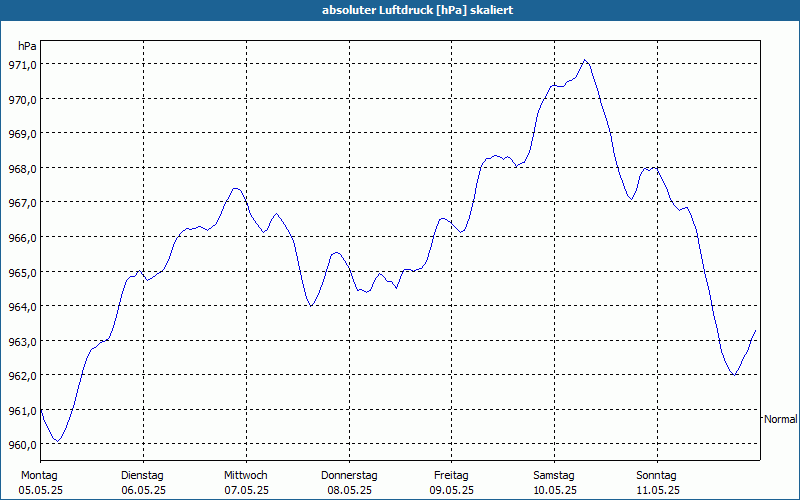The image size is (800, 500).
Task: Click the pressure curve peak above 971 hPa
Action: click(585, 60)
